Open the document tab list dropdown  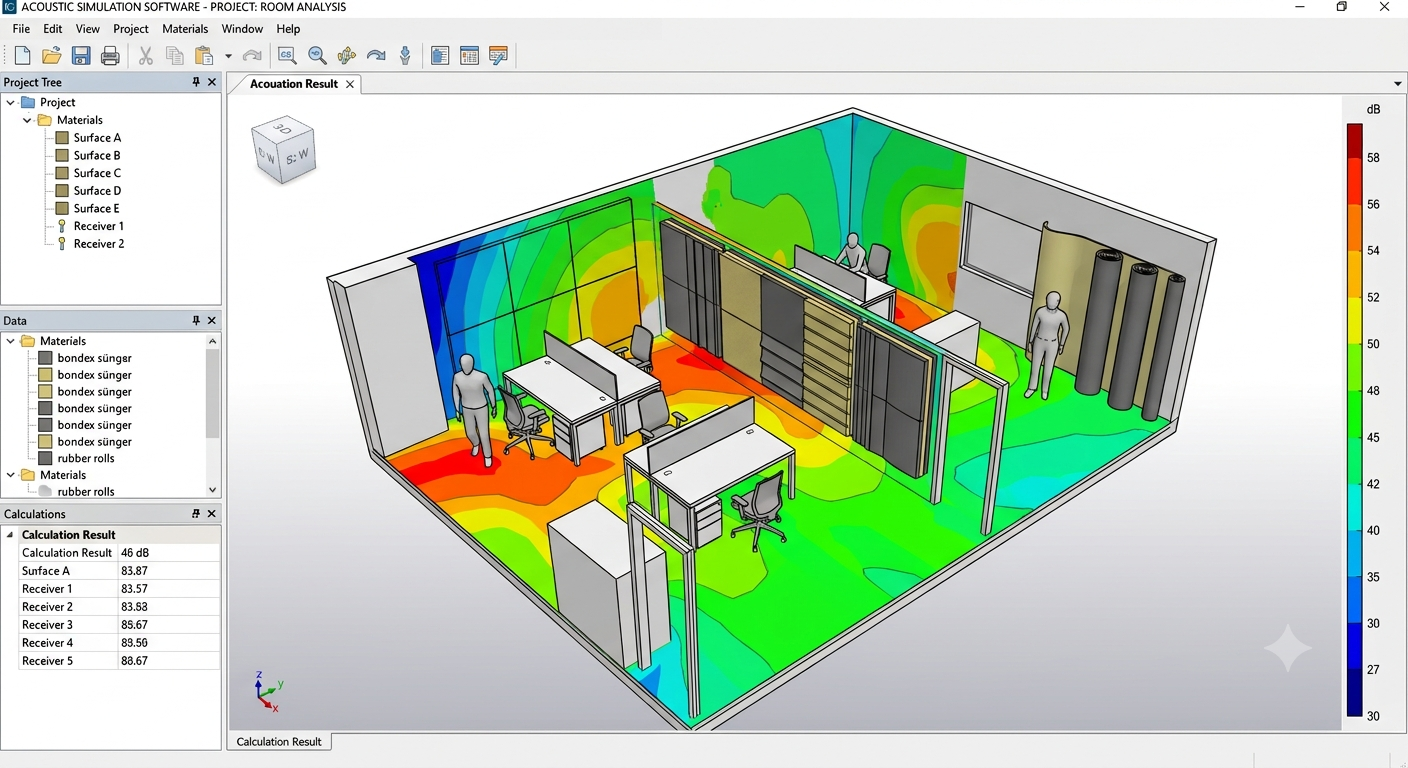pyautogui.click(x=1398, y=84)
